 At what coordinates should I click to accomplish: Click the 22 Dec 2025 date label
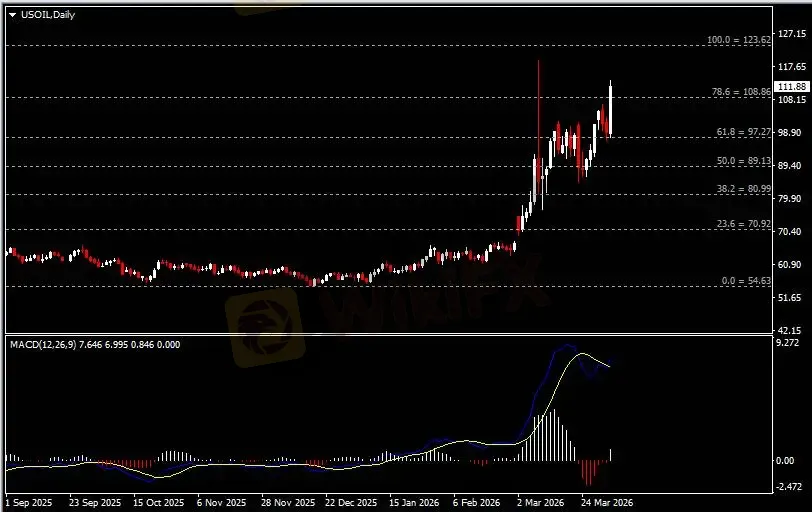click(x=351, y=503)
